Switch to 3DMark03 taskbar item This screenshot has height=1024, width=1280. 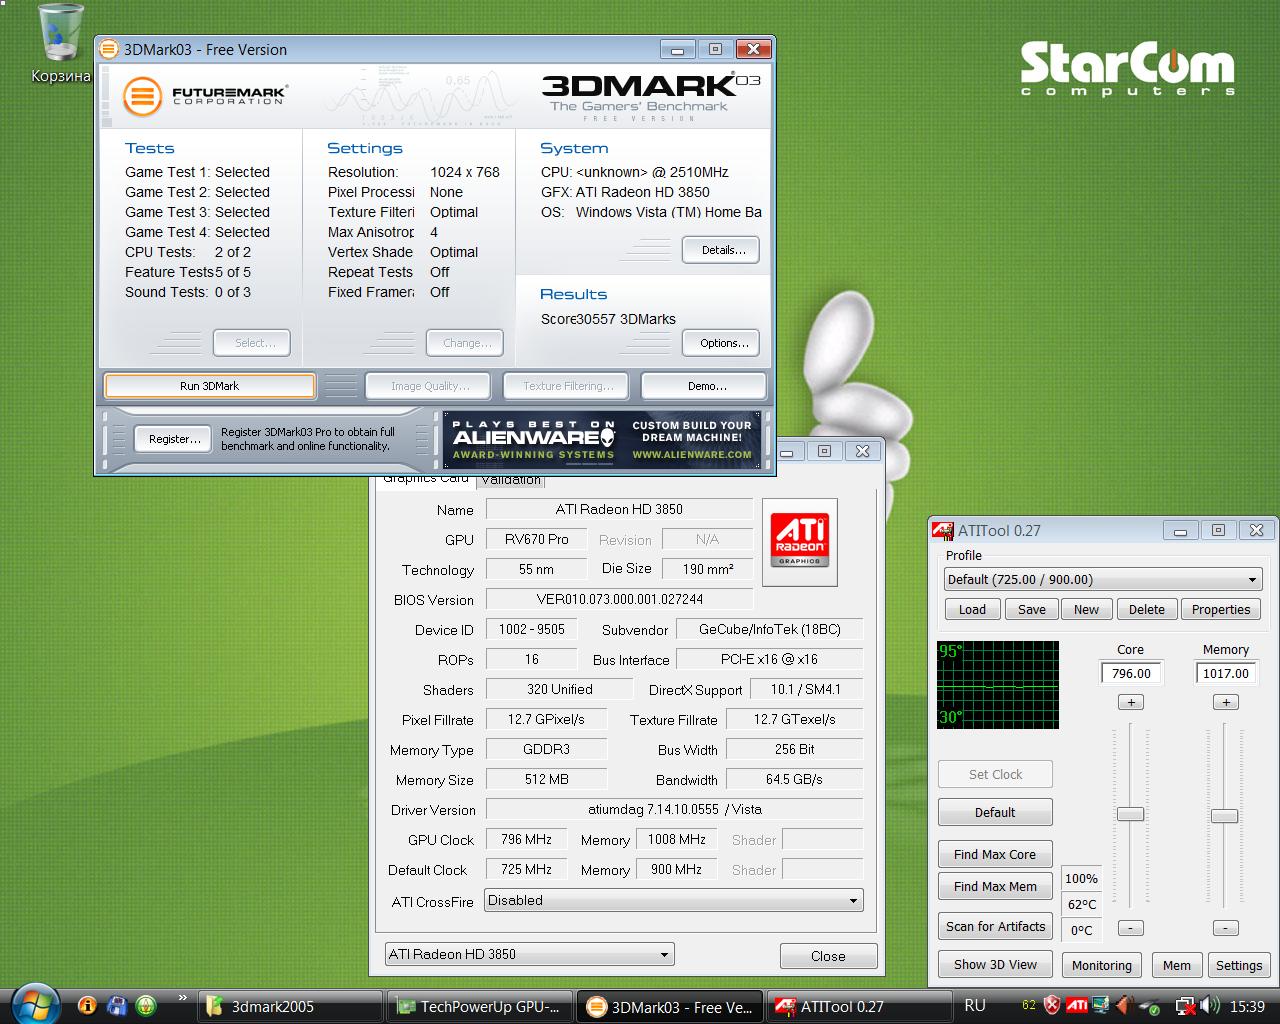672,1007
